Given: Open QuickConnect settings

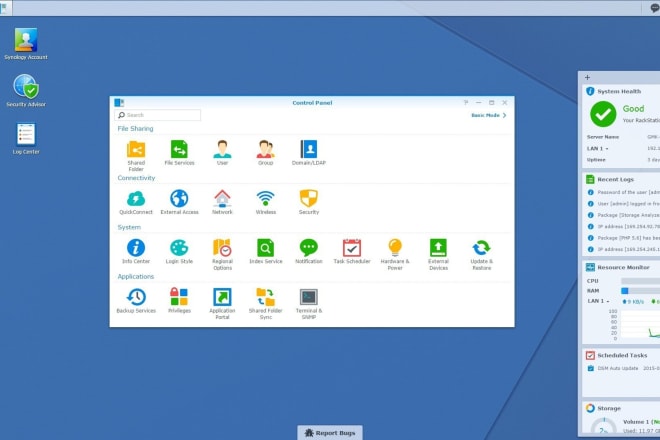Looking at the screenshot, I should click(136, 202).
